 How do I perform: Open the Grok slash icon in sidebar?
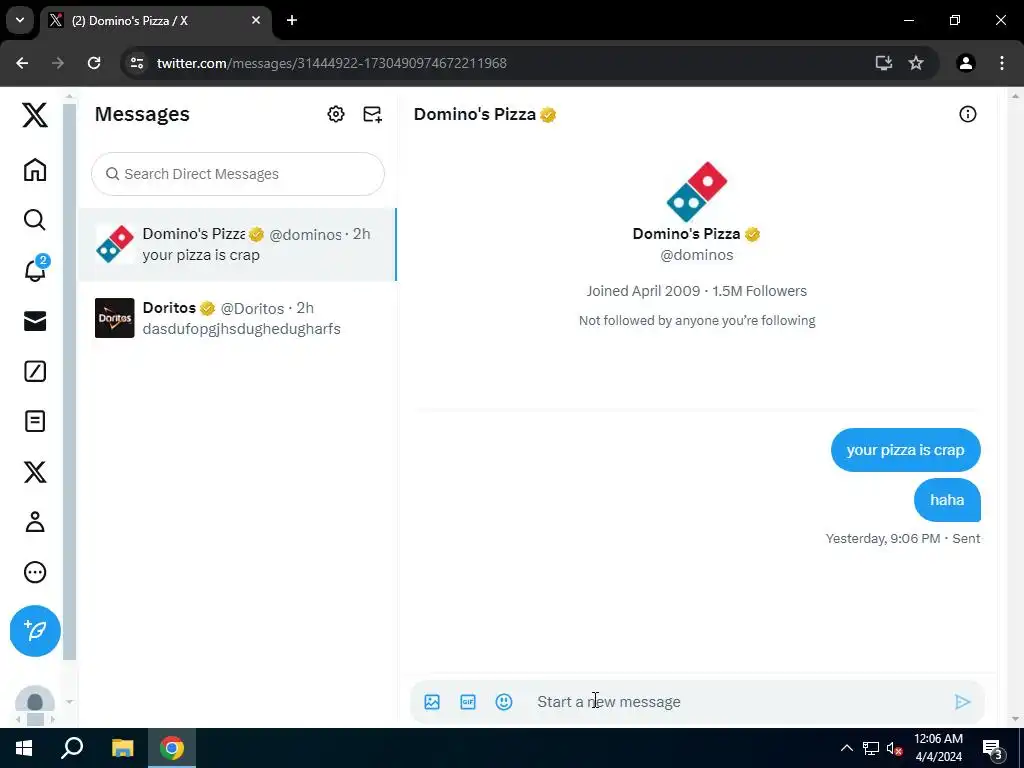click(35, 371)
